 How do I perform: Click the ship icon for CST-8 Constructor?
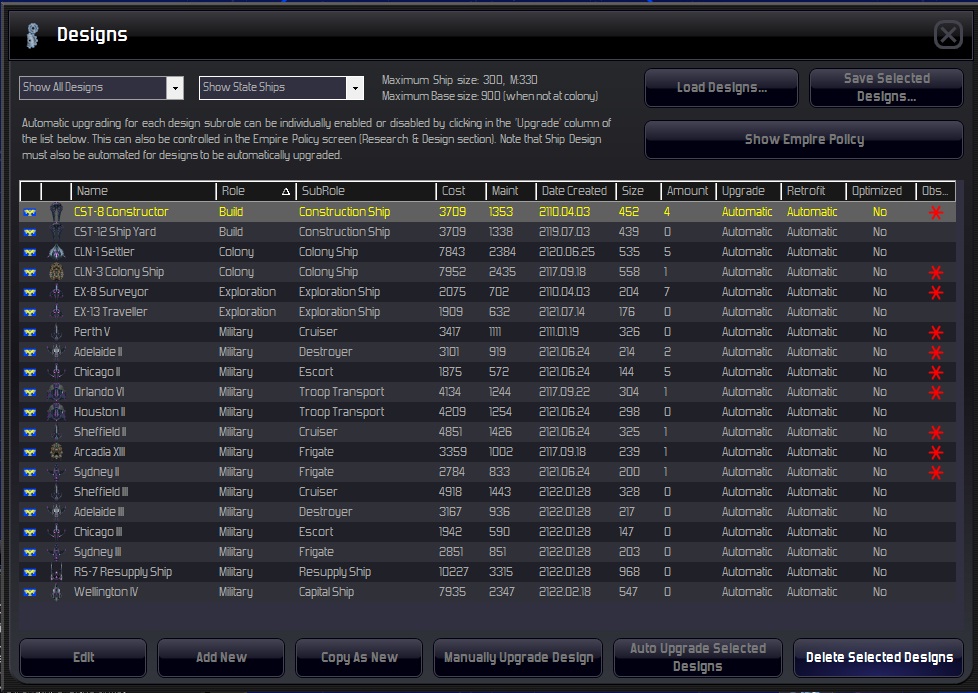(56, 212)
